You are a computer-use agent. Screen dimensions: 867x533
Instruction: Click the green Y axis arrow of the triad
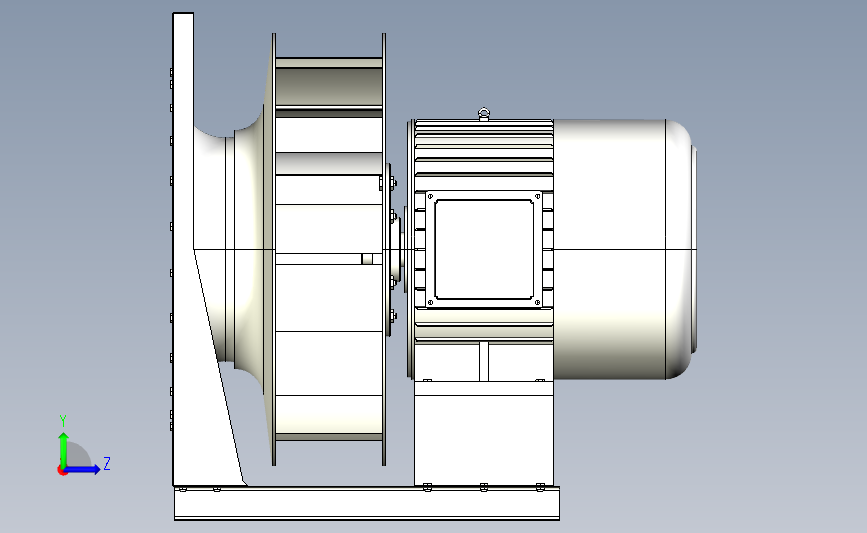point(63,449)
